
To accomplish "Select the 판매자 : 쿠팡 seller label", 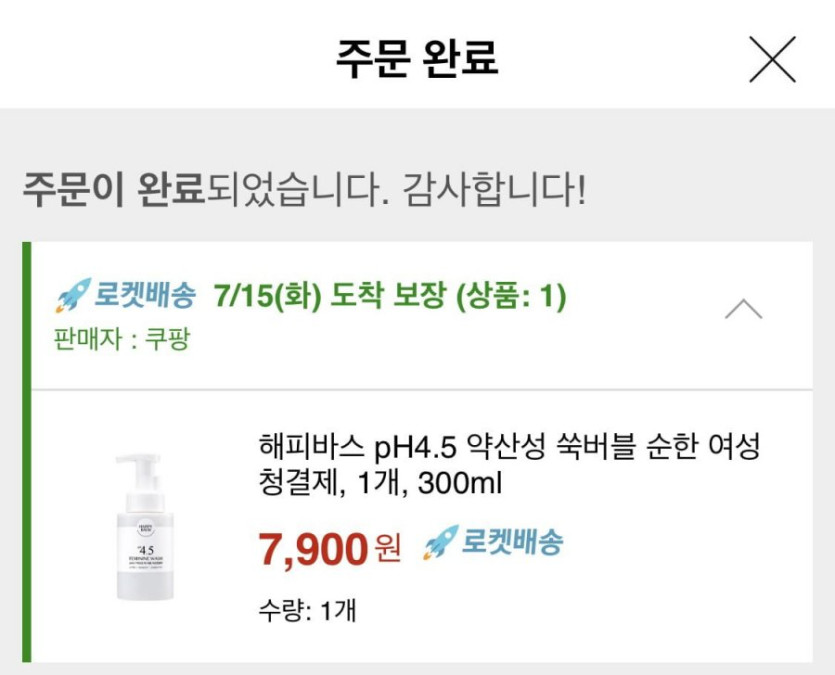I will (x=121, y=339).
